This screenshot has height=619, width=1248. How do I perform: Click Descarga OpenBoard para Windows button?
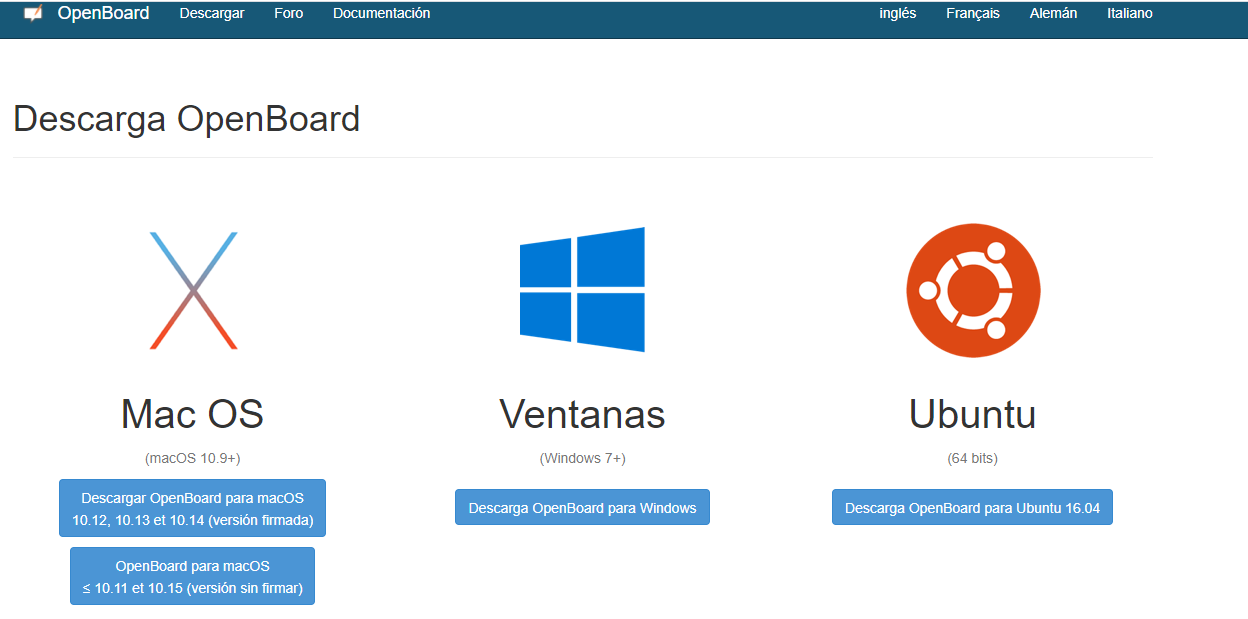[x=582, y=507]
